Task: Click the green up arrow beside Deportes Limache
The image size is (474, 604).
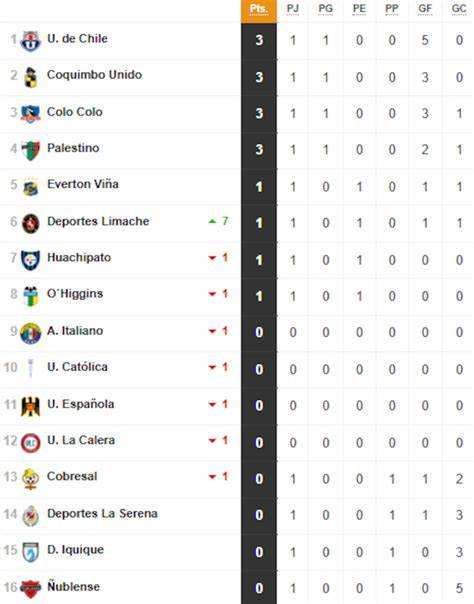Action: (x=212, y=221)
